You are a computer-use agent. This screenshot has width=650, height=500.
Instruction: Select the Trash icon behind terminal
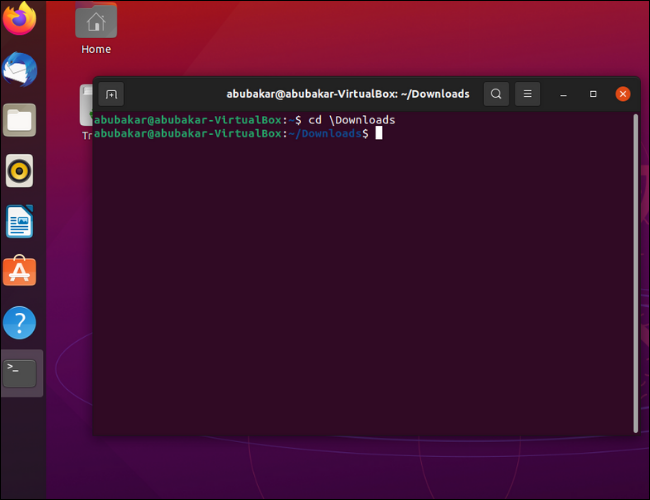86,105
